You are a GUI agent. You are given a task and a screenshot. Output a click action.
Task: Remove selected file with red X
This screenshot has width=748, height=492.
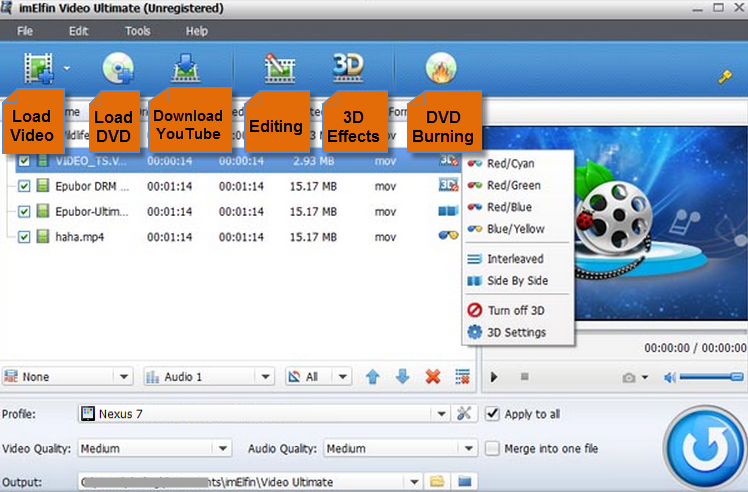coord(433,377)
